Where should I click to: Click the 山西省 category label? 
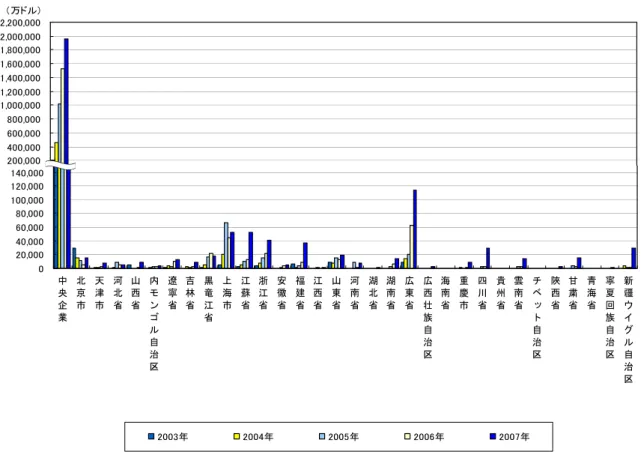click(x=136, y=293)
